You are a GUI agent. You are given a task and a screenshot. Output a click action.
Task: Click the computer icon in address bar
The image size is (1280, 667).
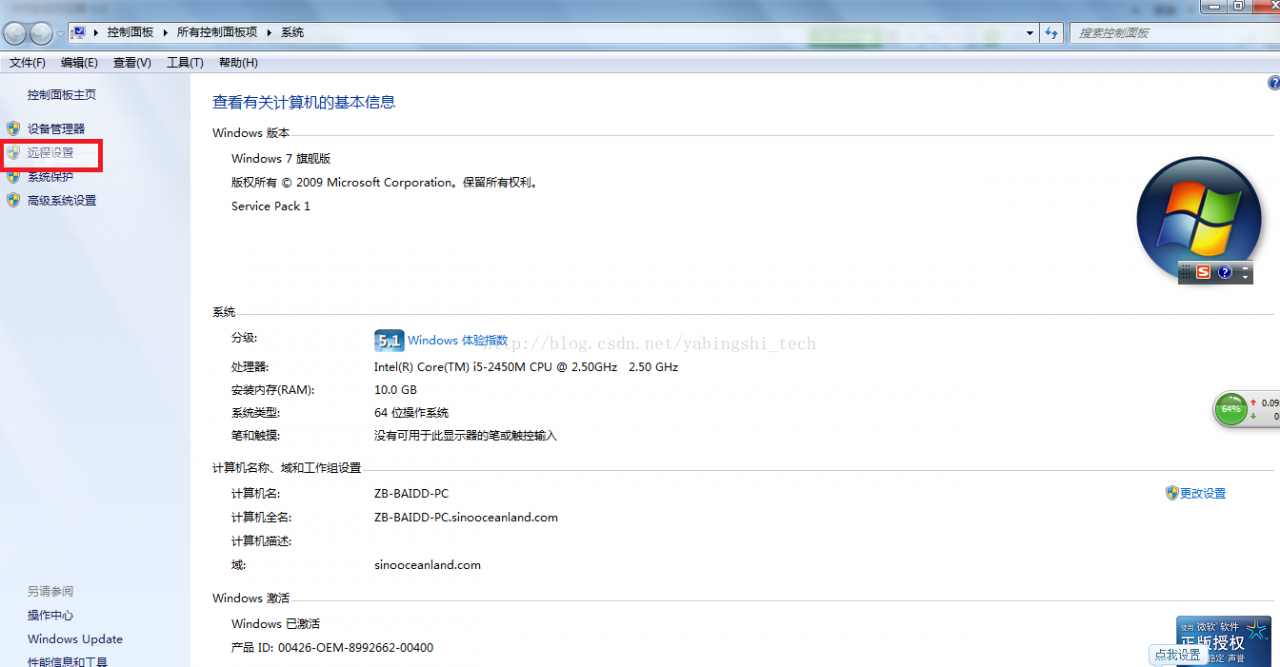click(77, 33)
